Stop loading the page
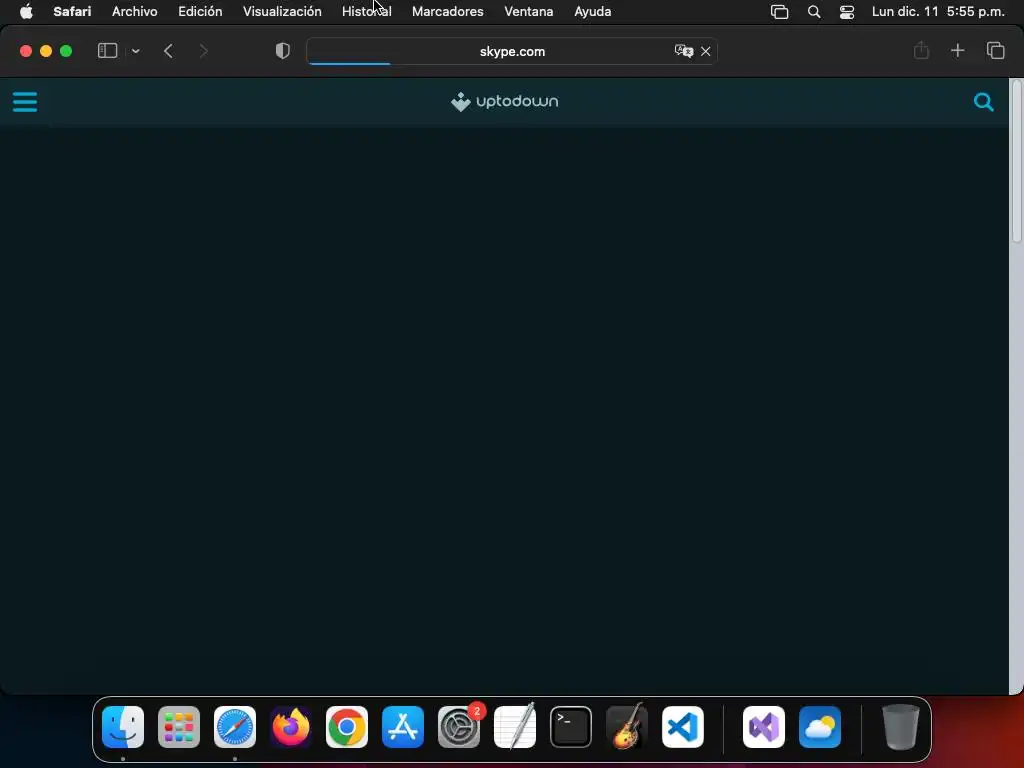 [x=706, y=51]
